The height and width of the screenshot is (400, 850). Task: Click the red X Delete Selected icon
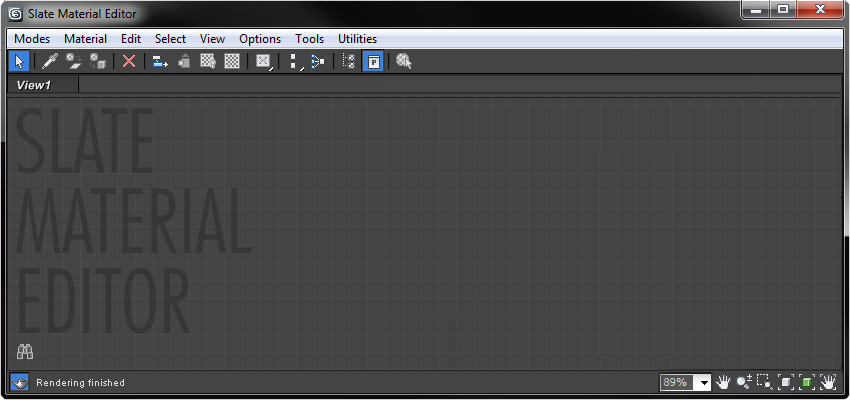(128, 61)
